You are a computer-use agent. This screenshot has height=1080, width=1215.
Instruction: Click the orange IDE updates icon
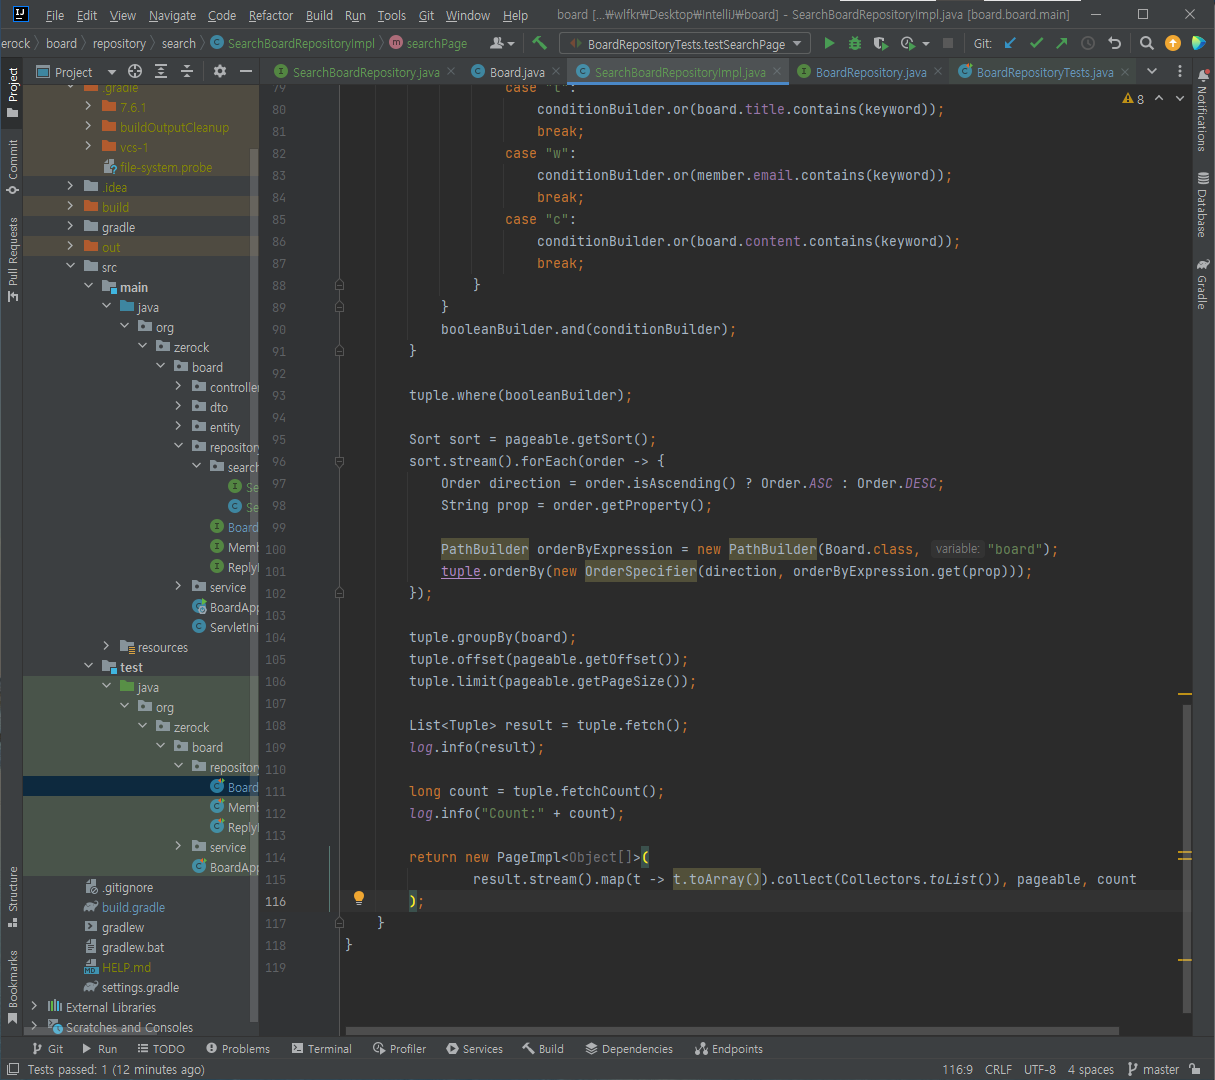click(1173, 43)
